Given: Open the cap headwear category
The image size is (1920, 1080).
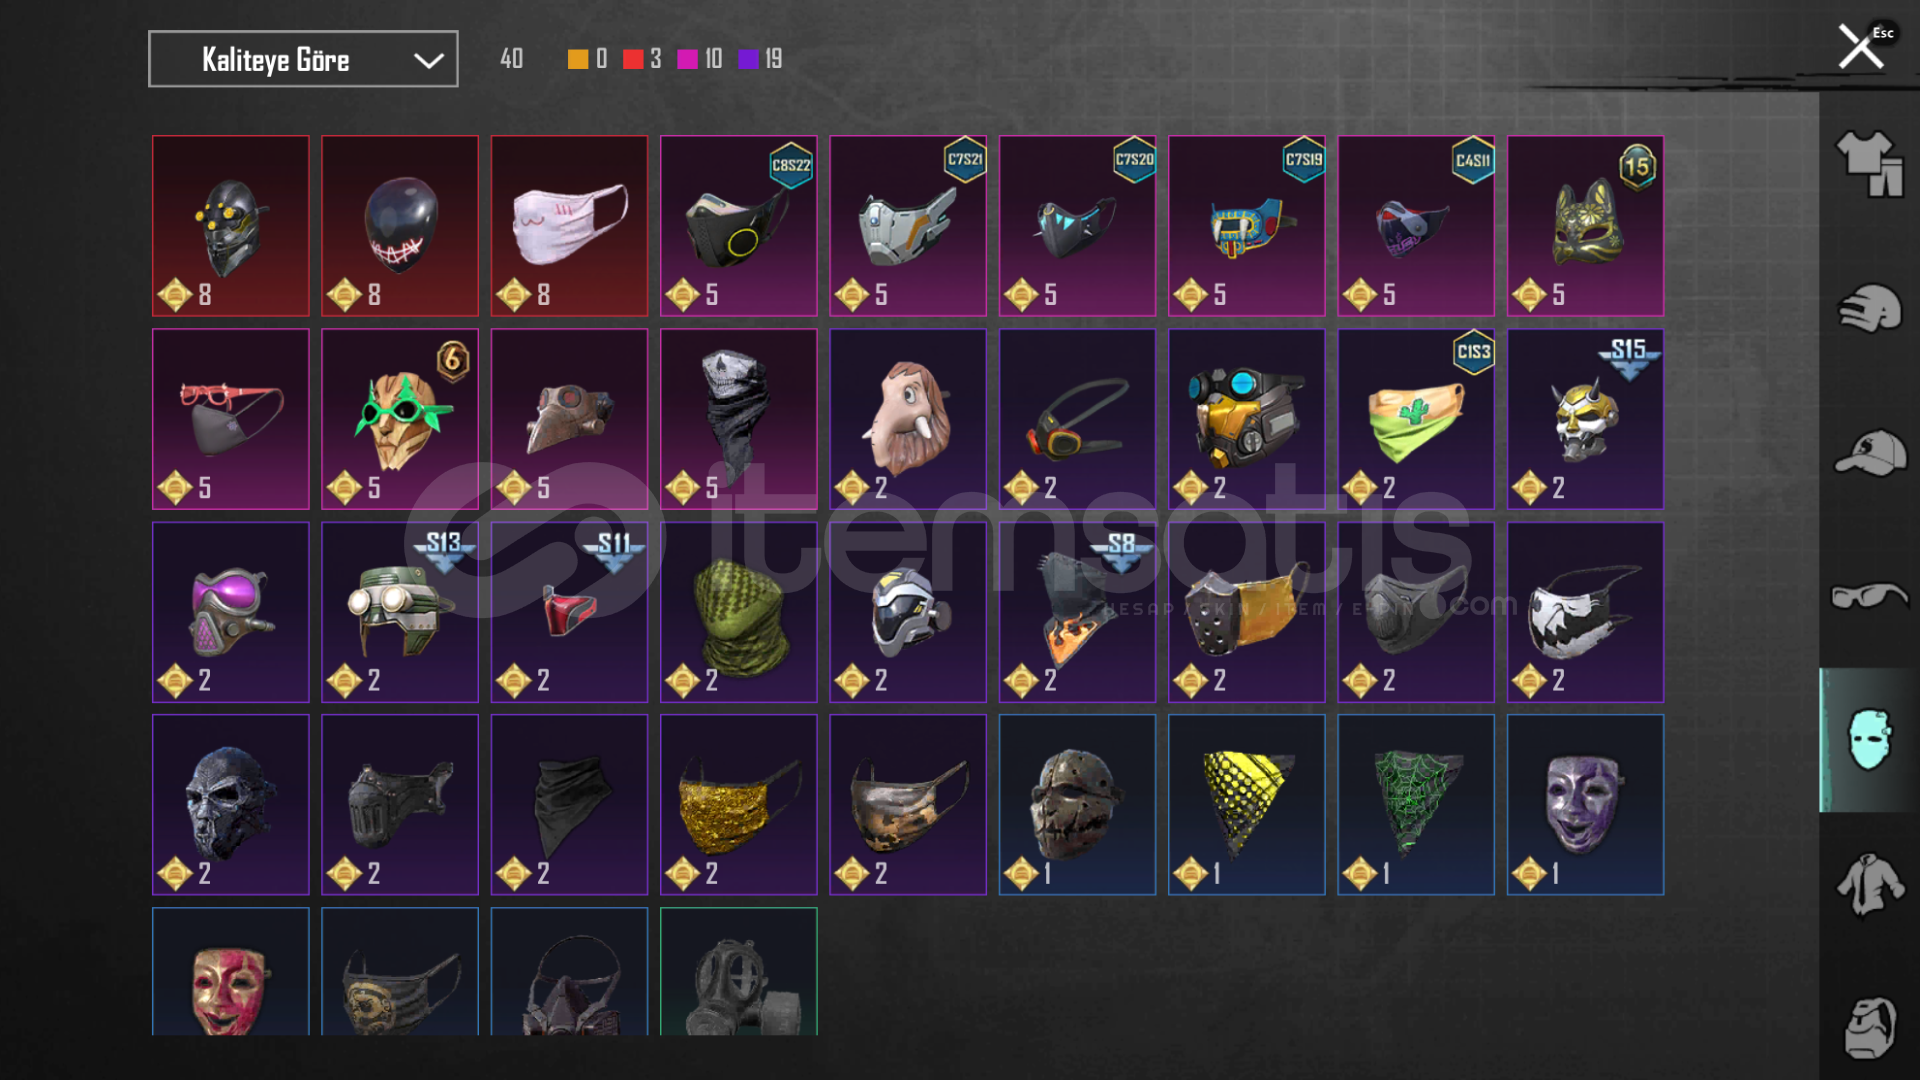Looking at the screenshot, I should (x=1869, y=453).
